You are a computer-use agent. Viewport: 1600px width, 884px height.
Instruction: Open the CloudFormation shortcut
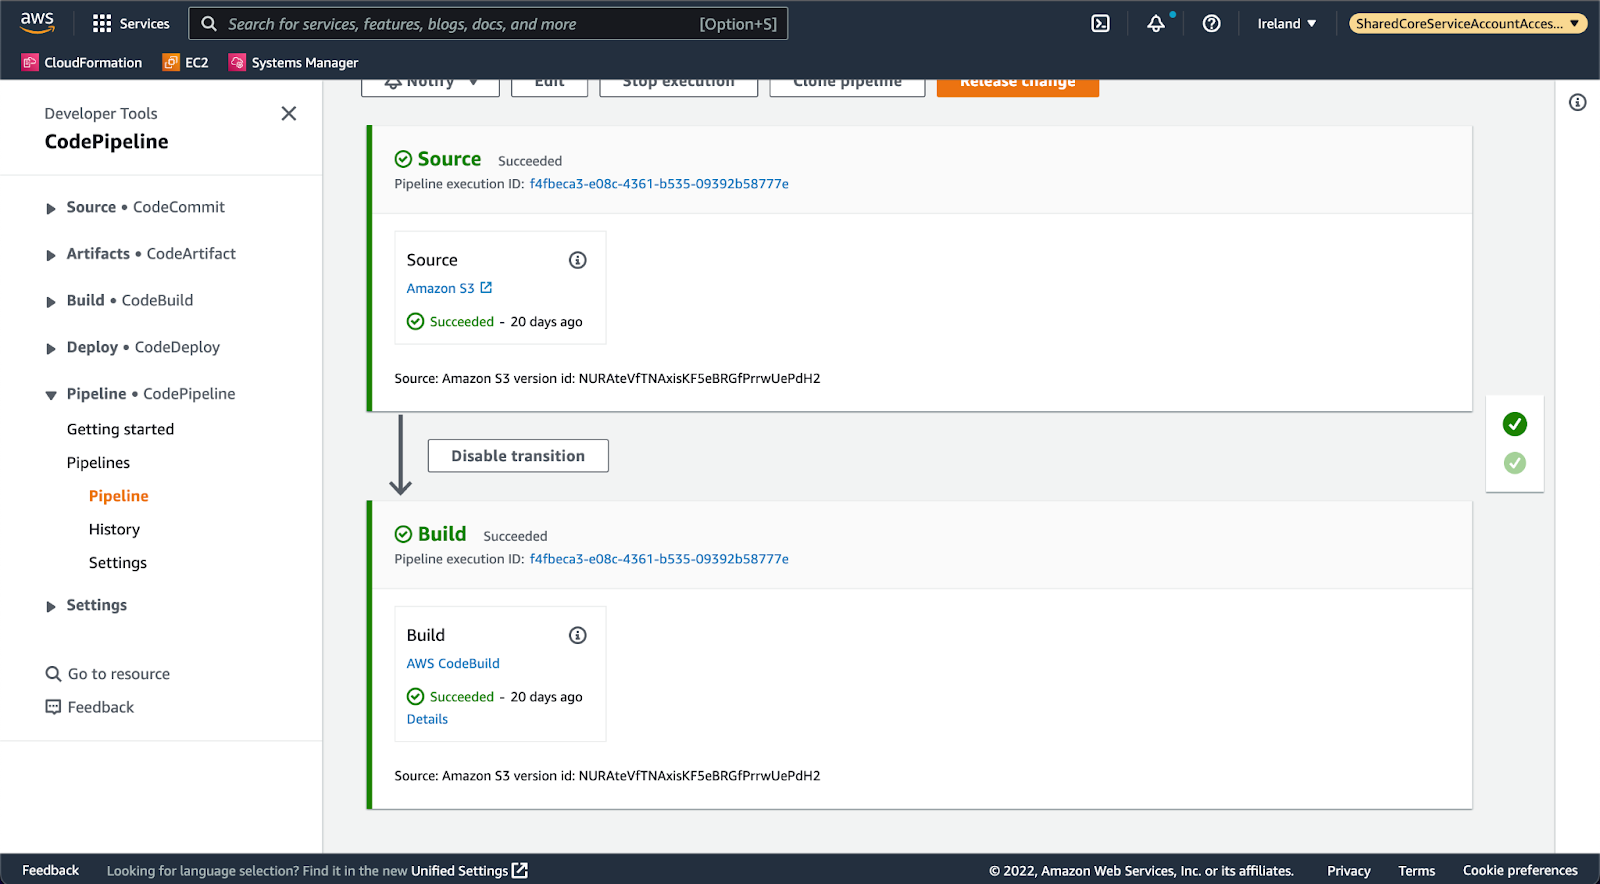(x=82, y=62)
